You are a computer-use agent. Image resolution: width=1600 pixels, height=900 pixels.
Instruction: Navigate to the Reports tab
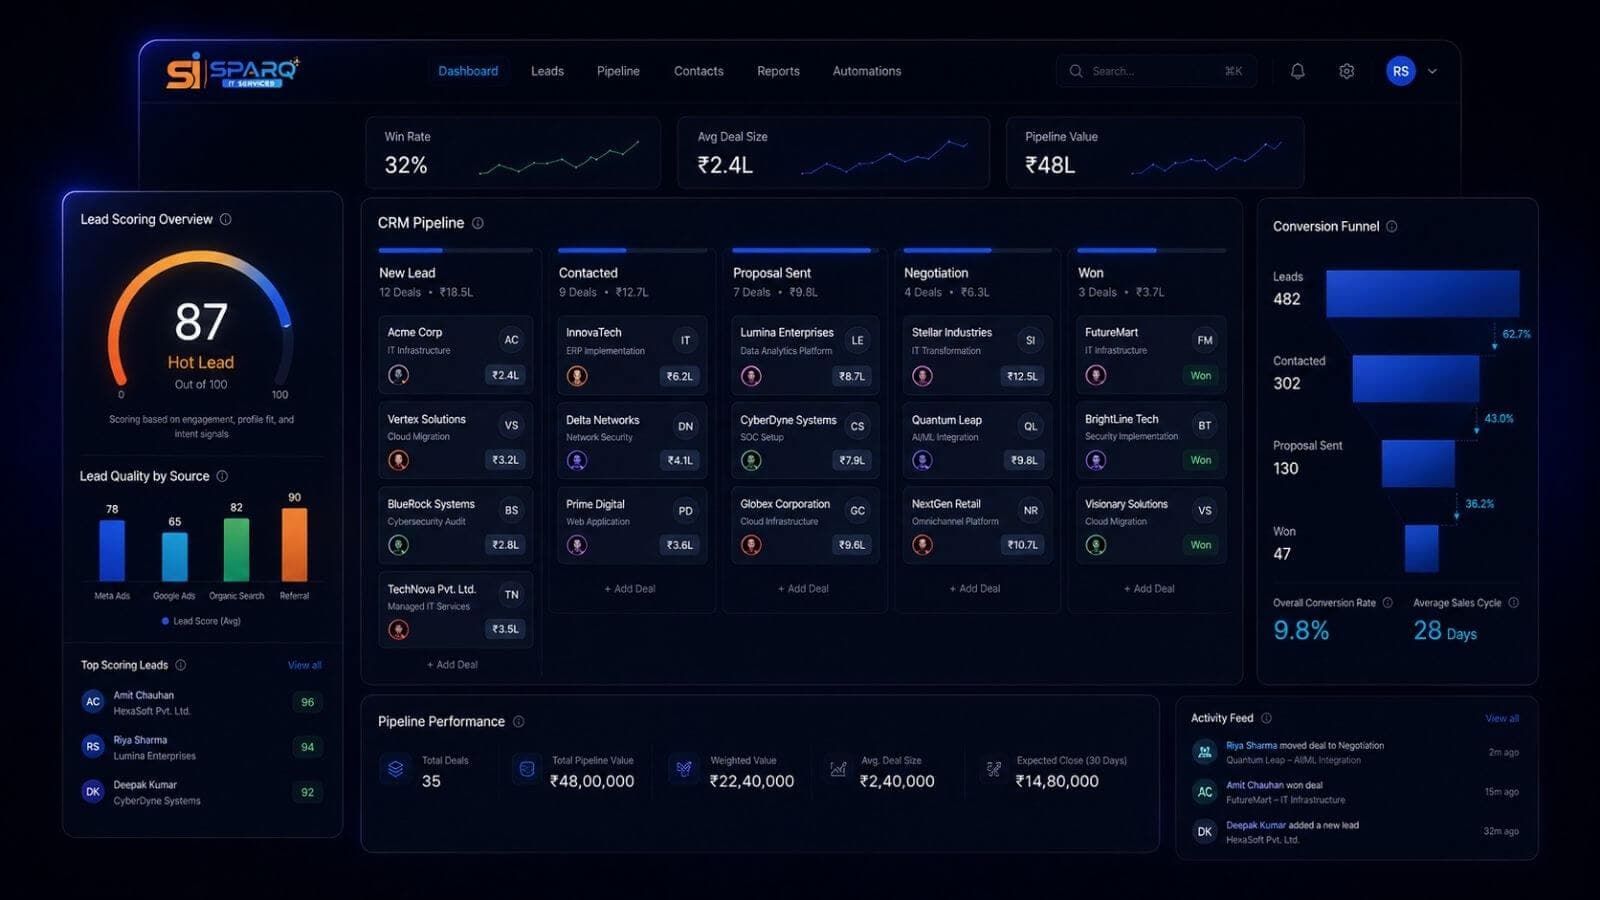click(778, 71)
